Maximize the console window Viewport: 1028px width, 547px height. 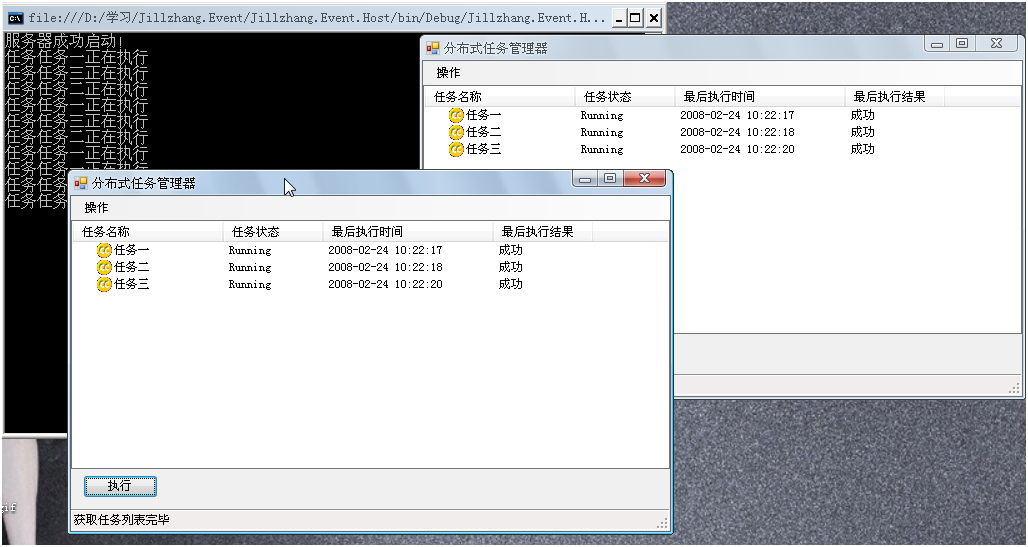(x=634, y=18)
